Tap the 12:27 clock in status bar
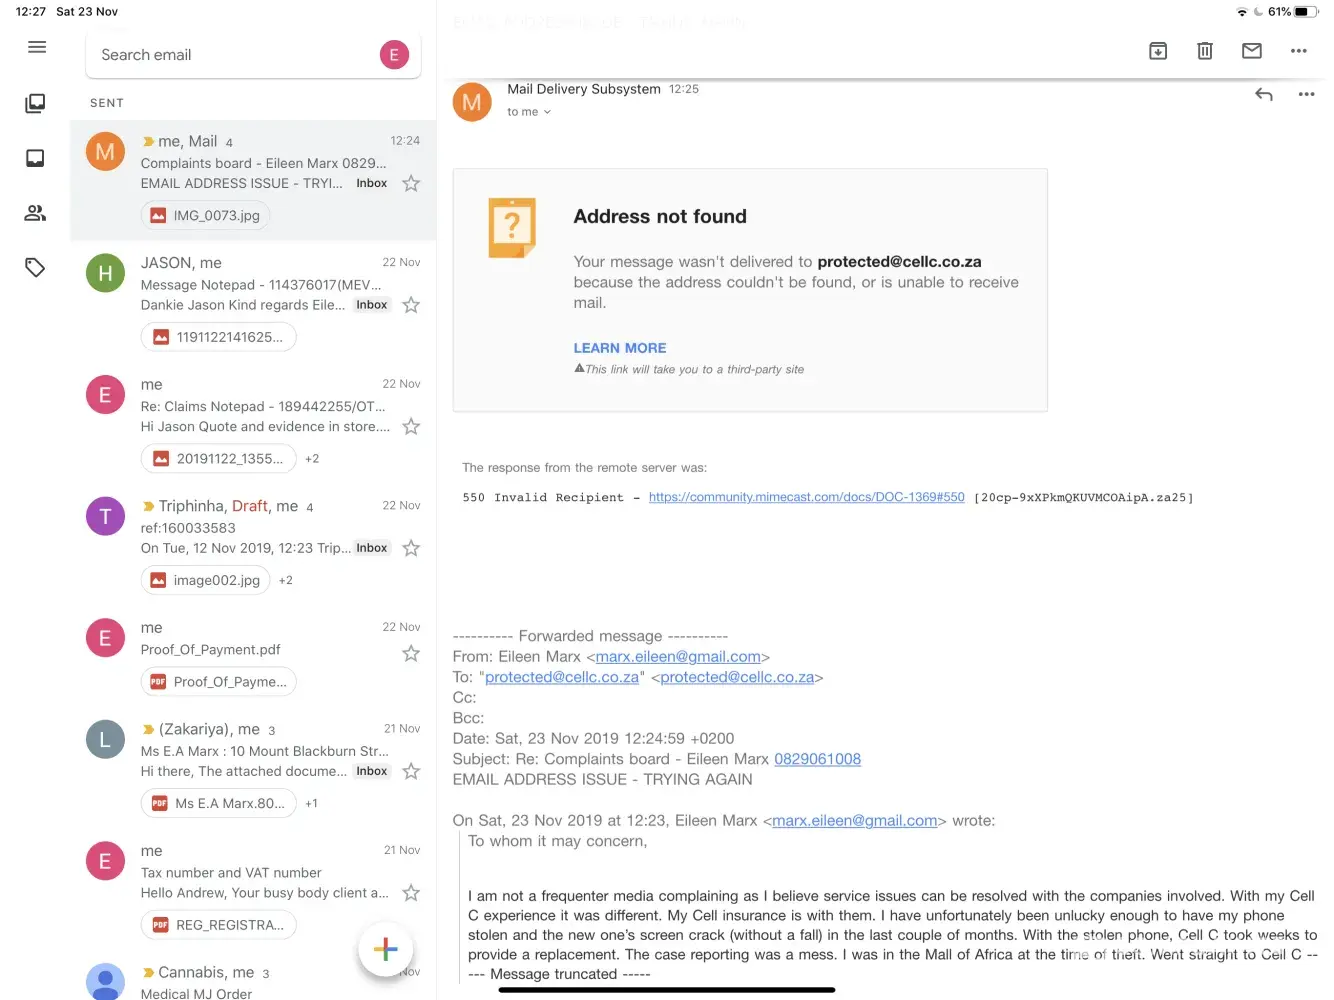Screen dimensions: 1334x1000 tap(31, 12)
